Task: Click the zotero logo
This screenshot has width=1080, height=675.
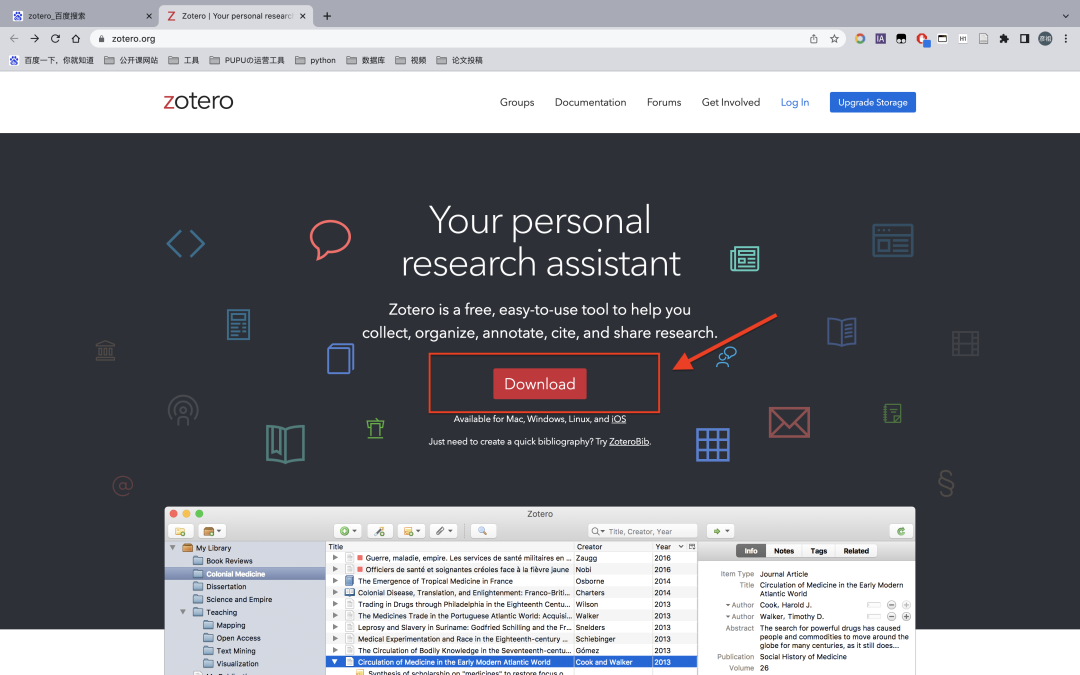Action: tap(198, 101)
